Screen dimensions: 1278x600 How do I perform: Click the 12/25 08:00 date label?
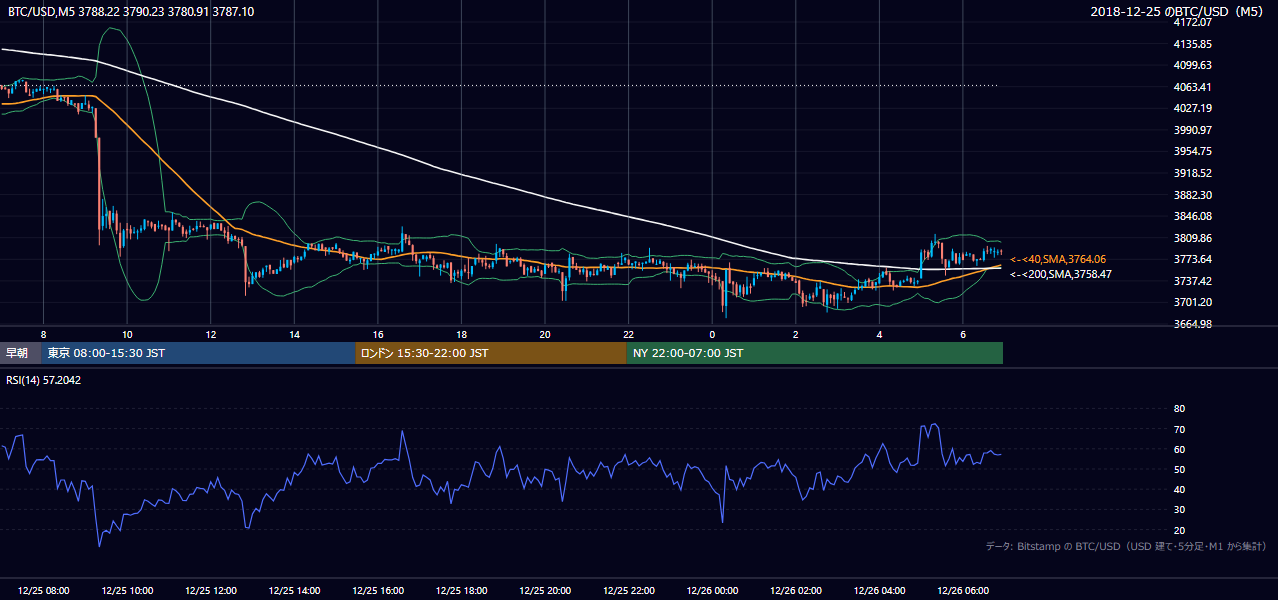click(x=43, y=591)
